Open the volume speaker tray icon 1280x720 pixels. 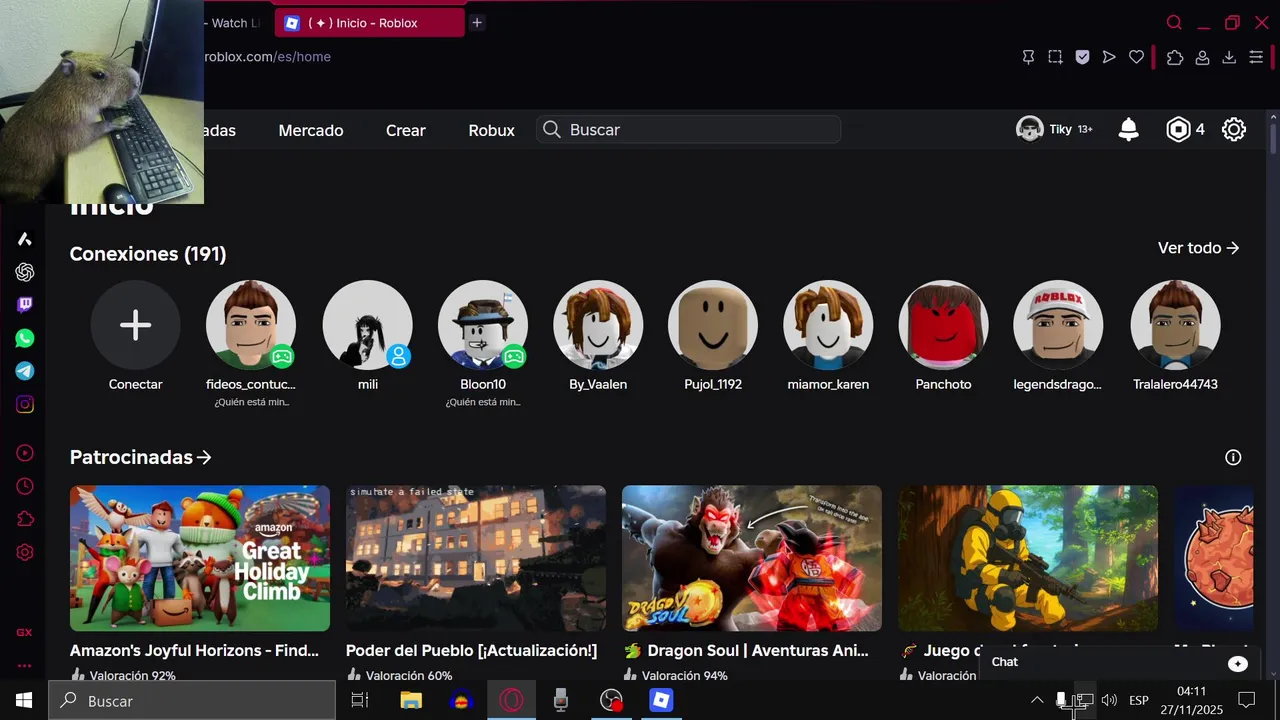(x=1109, y=701)
